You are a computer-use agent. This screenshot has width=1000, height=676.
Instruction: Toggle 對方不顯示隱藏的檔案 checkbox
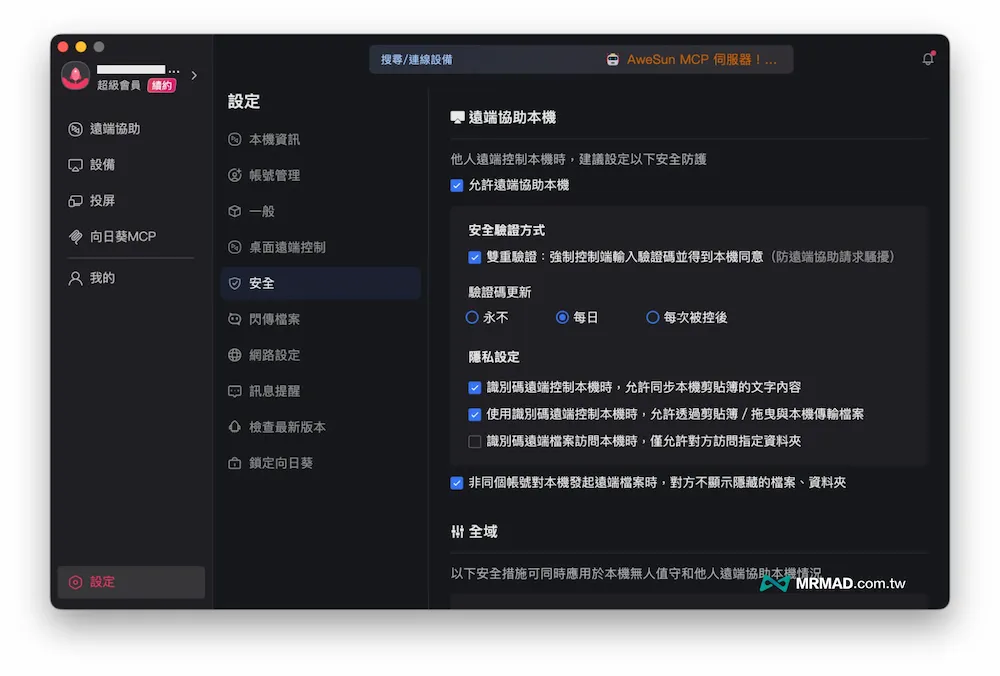[x=457, y=483]
